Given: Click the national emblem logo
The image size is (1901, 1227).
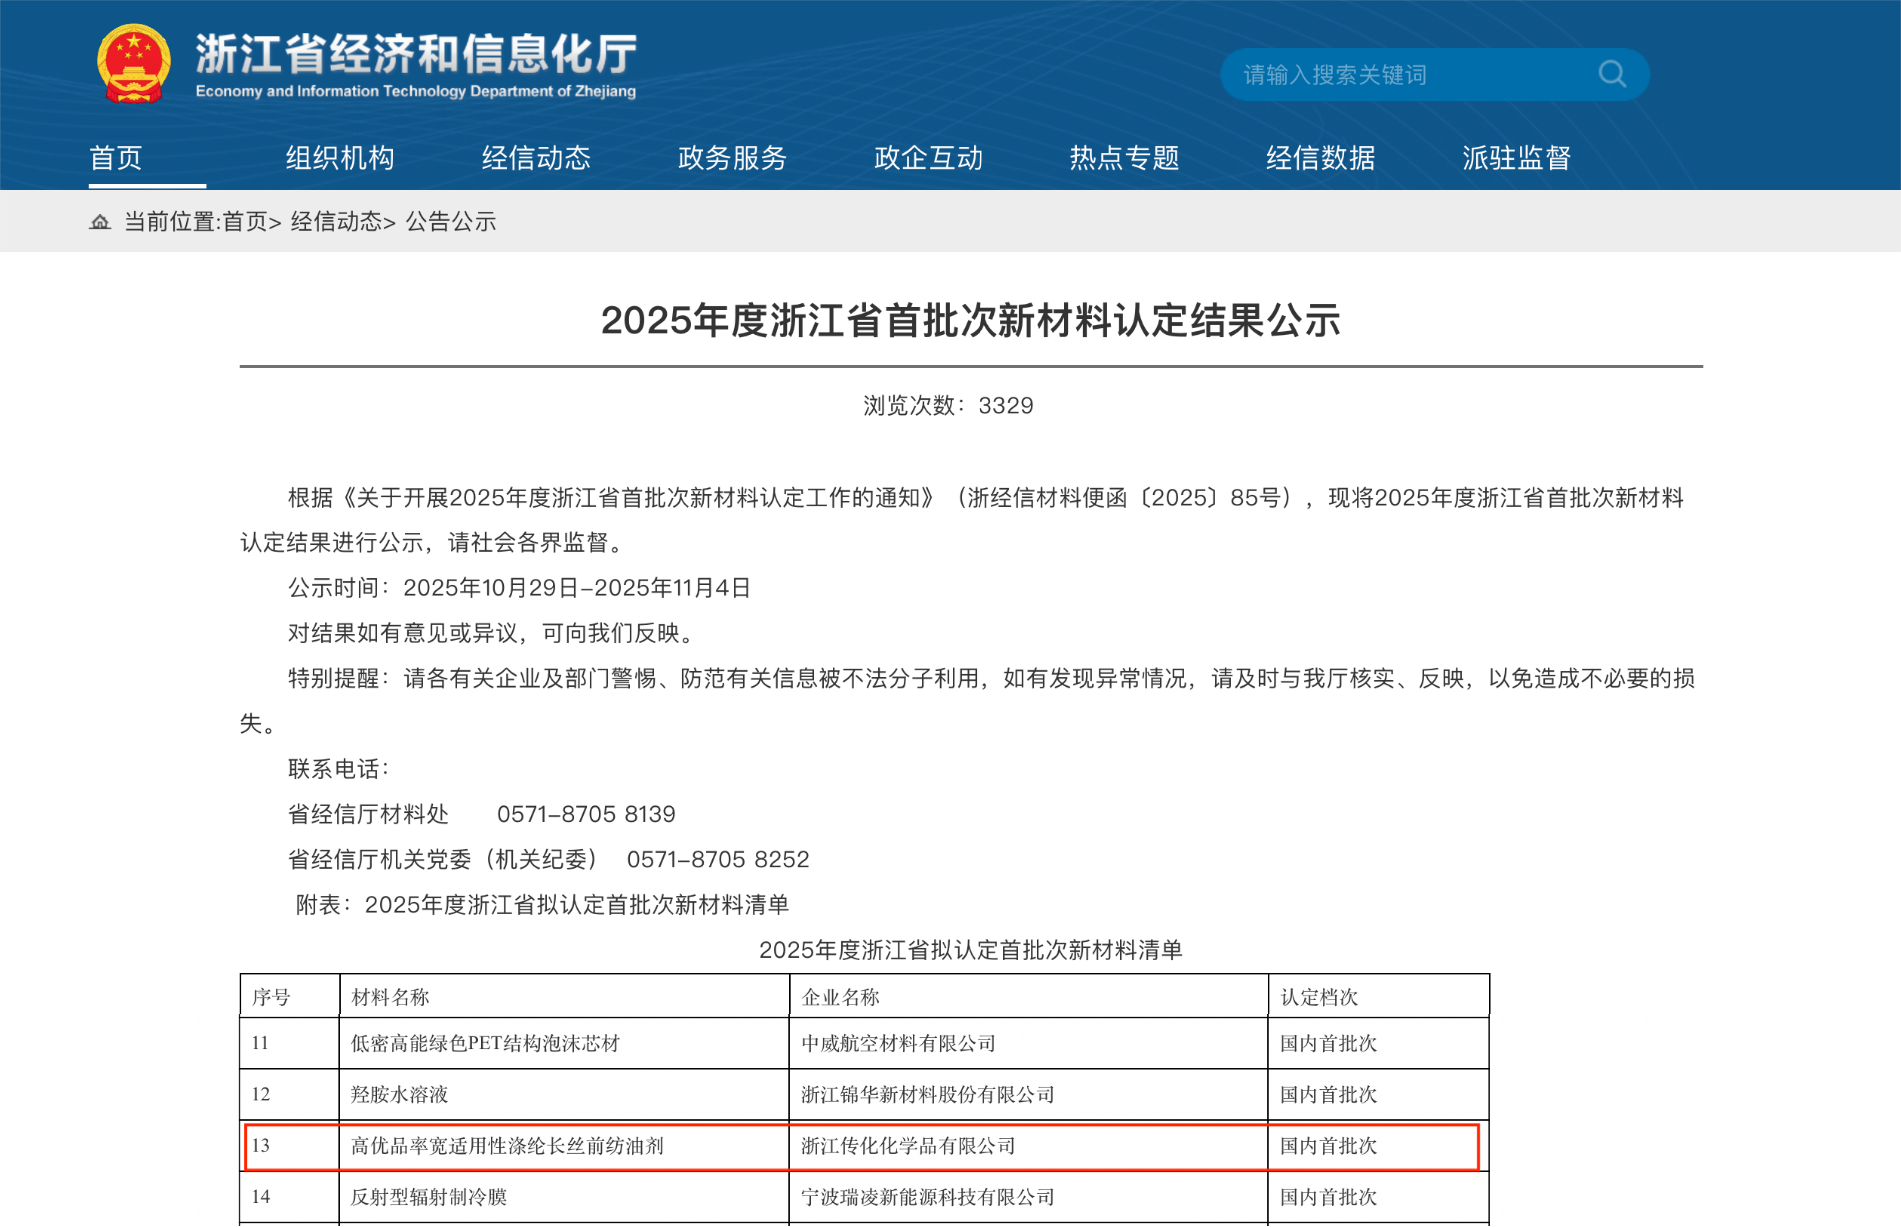Looking at the screenshot, I should tap(133, 64).
